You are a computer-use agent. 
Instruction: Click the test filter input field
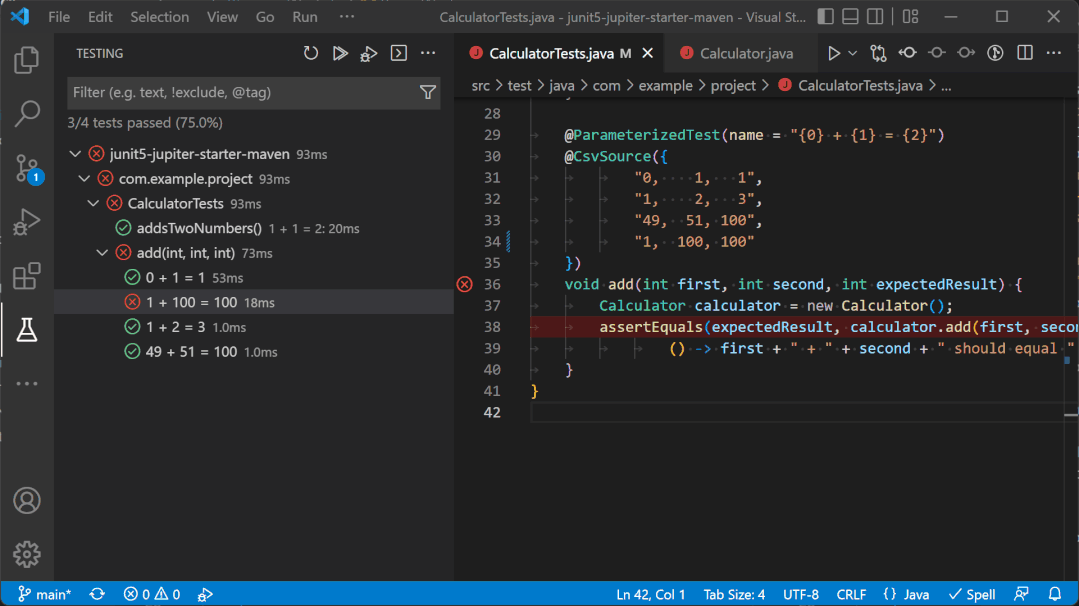pos(242,92)
